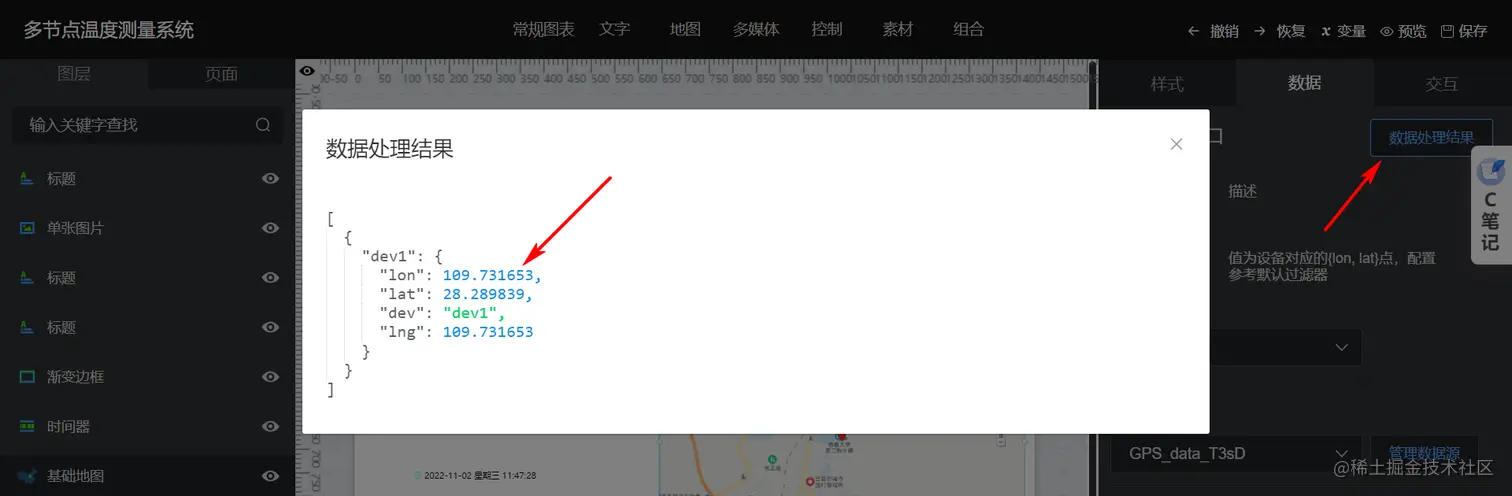The width and height of the screenshot is (1512, 496).
Task: Toggle ruler eye icon at canvas corner
Action: [x=307, y=71]
